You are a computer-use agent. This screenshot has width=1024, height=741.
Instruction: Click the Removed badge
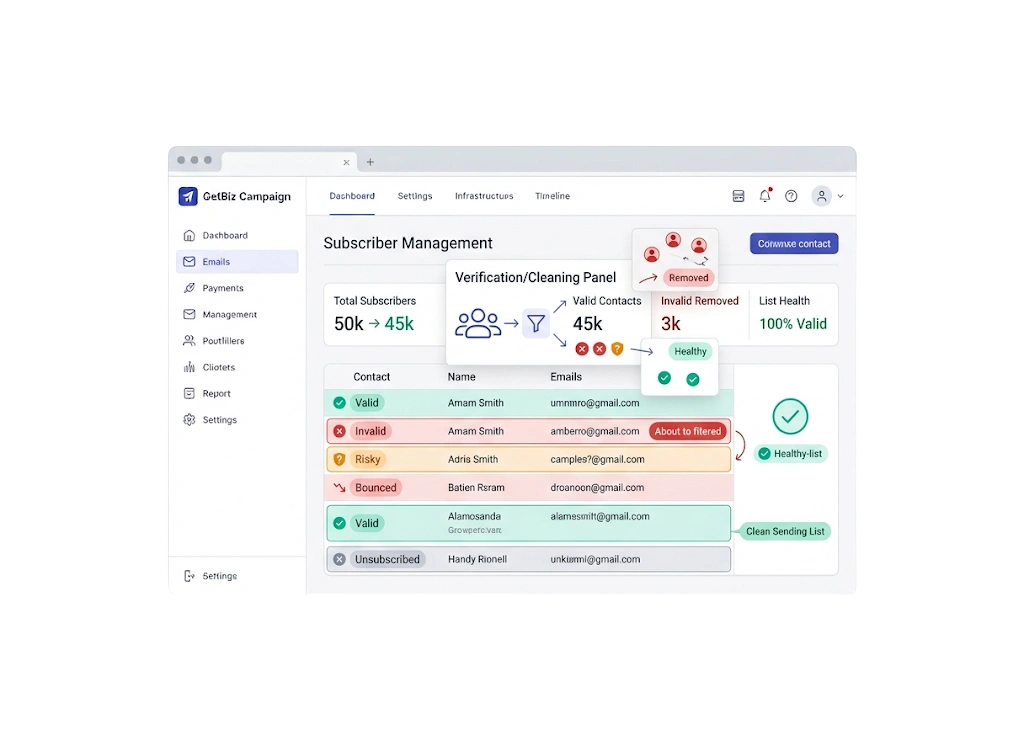(688, 277)
